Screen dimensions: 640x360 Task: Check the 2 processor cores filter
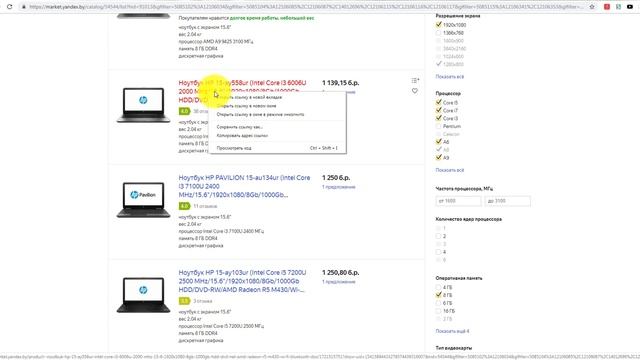click(439, 236)
